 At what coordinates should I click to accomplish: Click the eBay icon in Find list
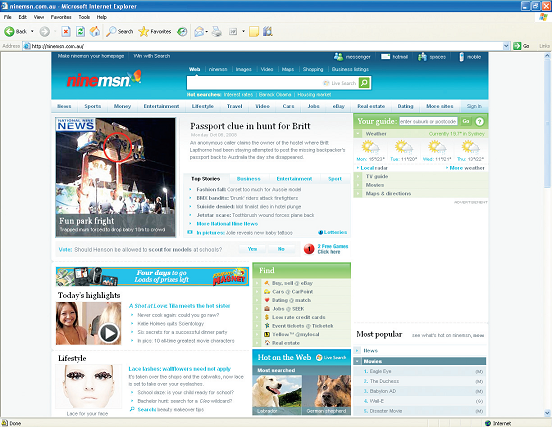tap(267, 283)
